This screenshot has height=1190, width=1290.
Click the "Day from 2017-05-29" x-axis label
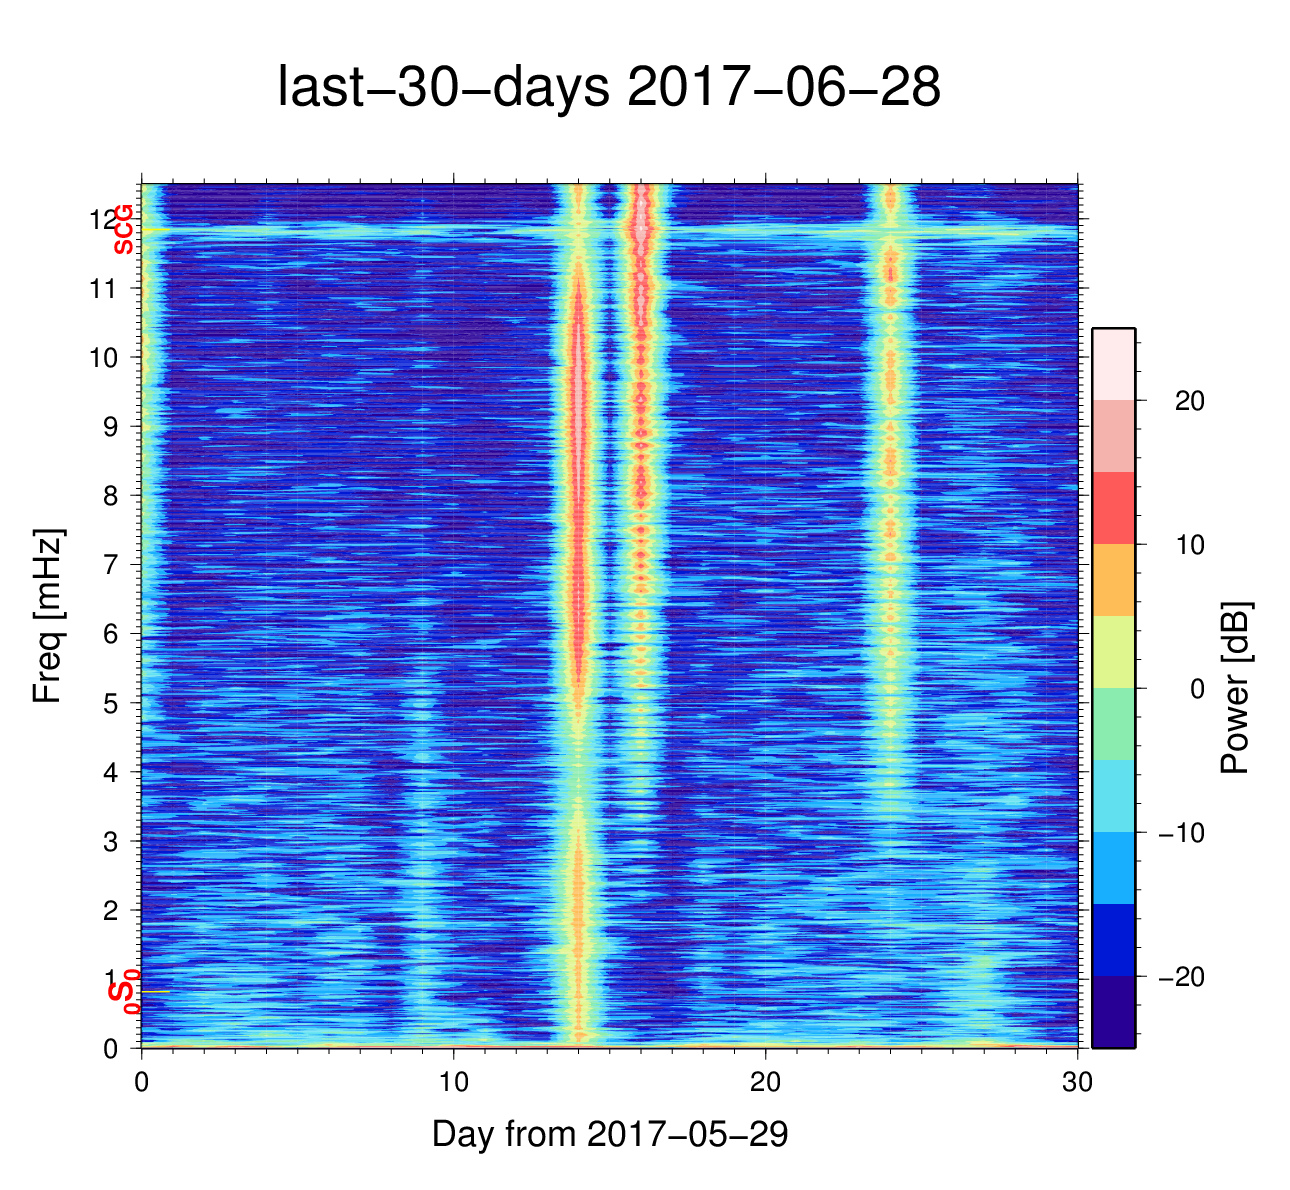(x=609, y=1134)
